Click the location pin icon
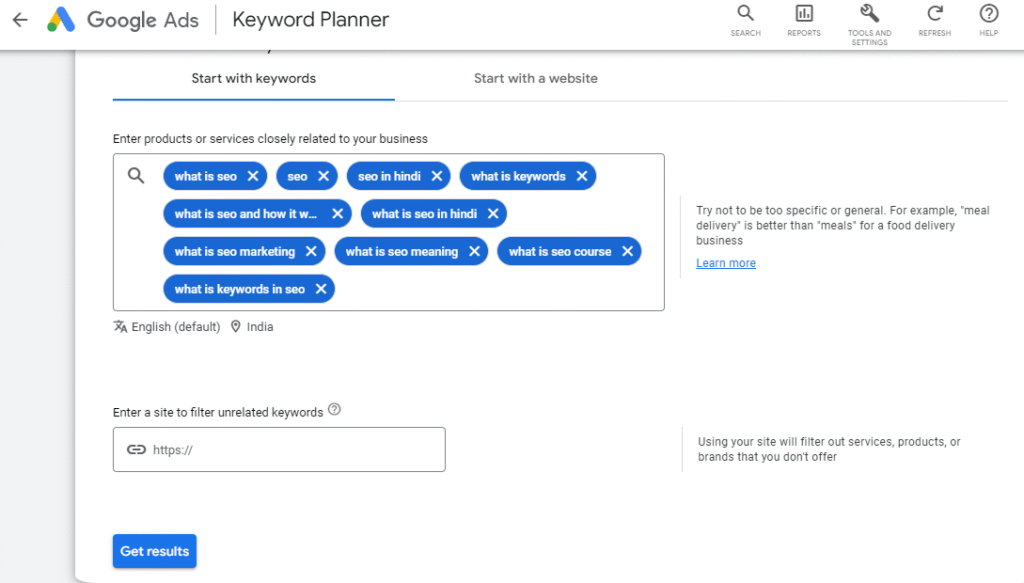This screenshot has height=583, width=1024. [236, 326]
